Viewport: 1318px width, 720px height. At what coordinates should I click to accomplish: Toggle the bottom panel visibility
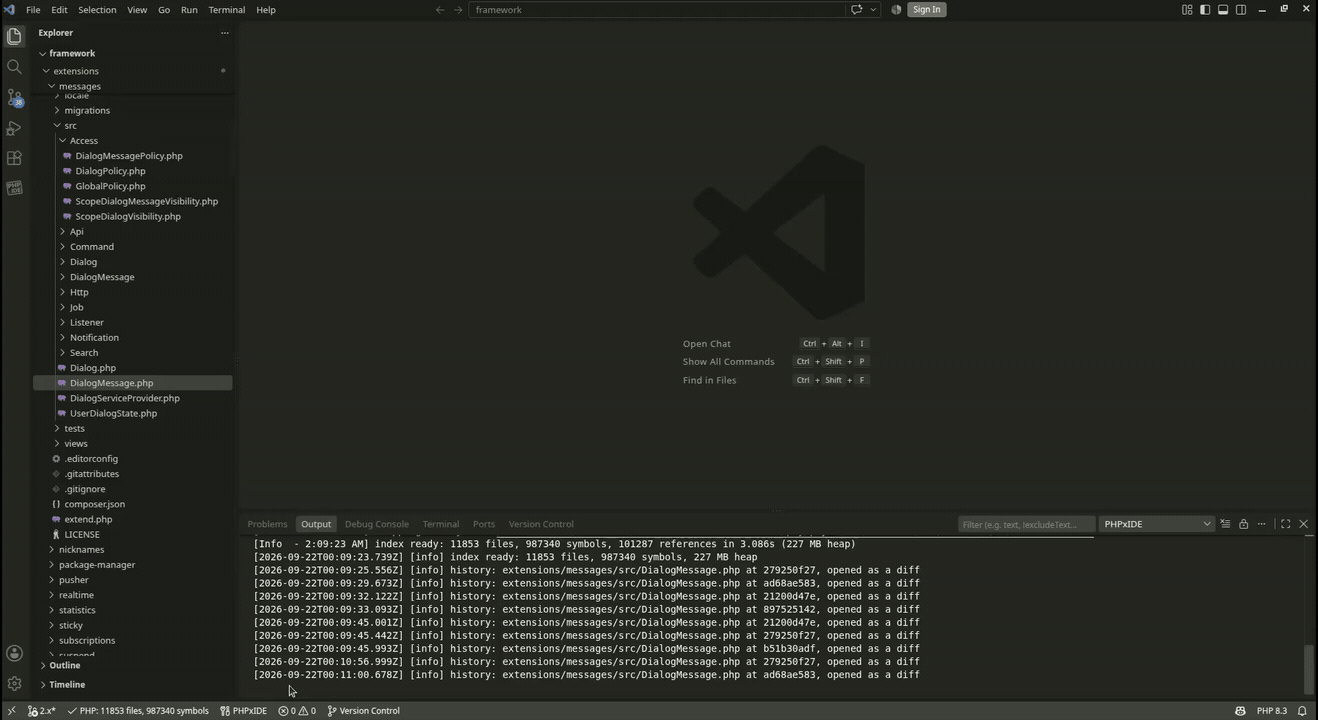tap(1223, 10)
